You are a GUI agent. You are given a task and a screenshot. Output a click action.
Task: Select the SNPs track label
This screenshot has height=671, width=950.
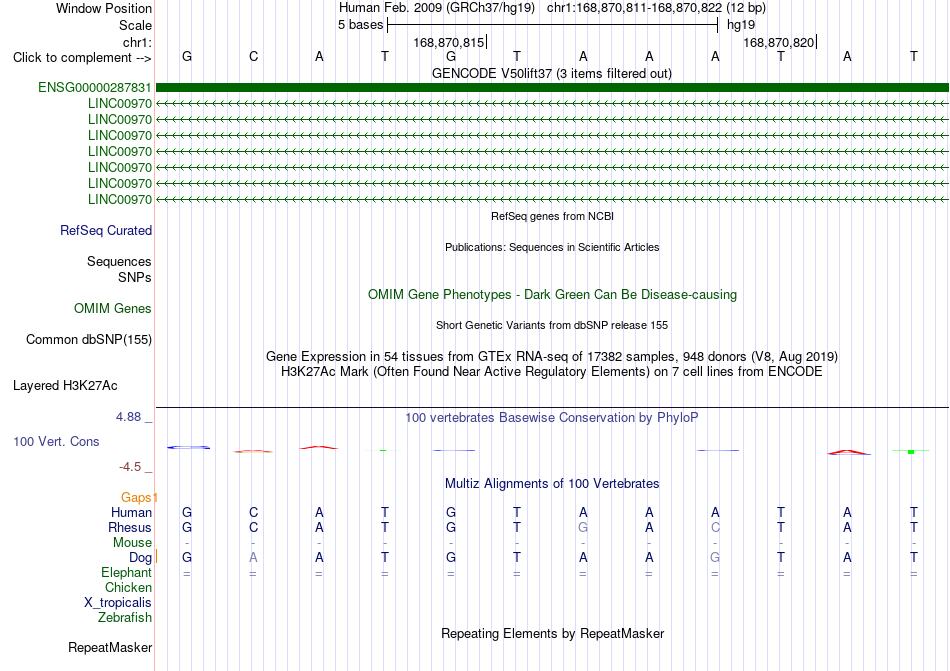135,277
